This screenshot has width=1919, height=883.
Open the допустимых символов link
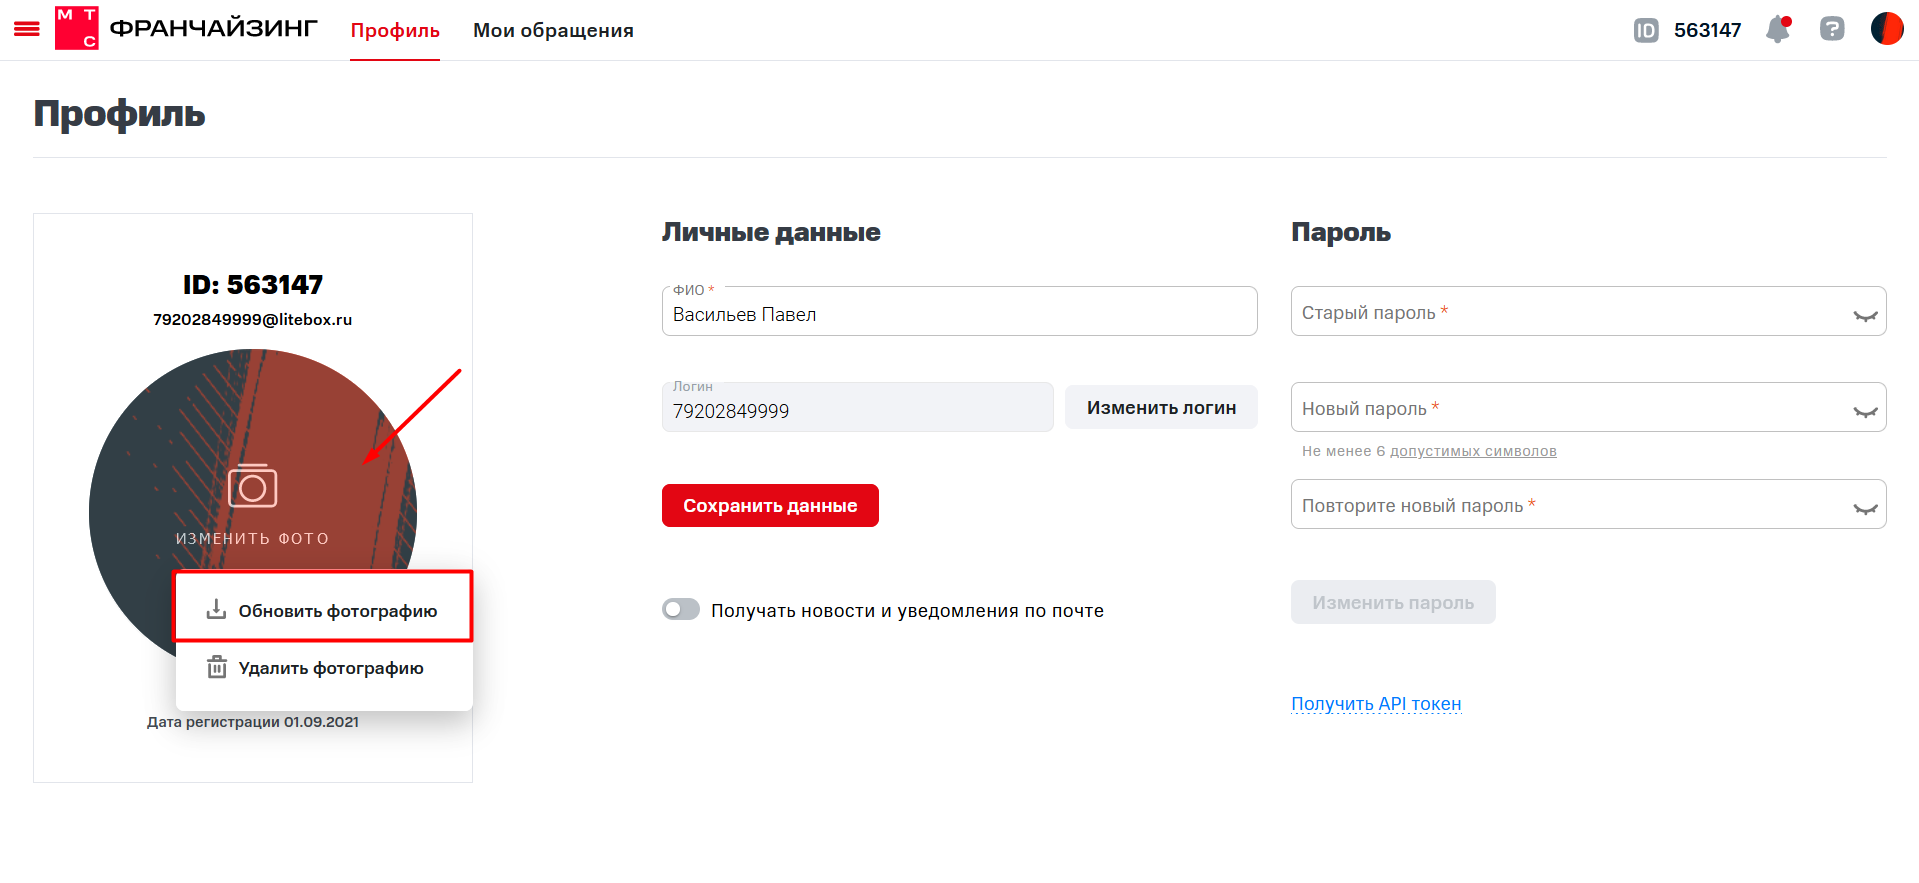pyautogui.click(x=1473, y=451)
